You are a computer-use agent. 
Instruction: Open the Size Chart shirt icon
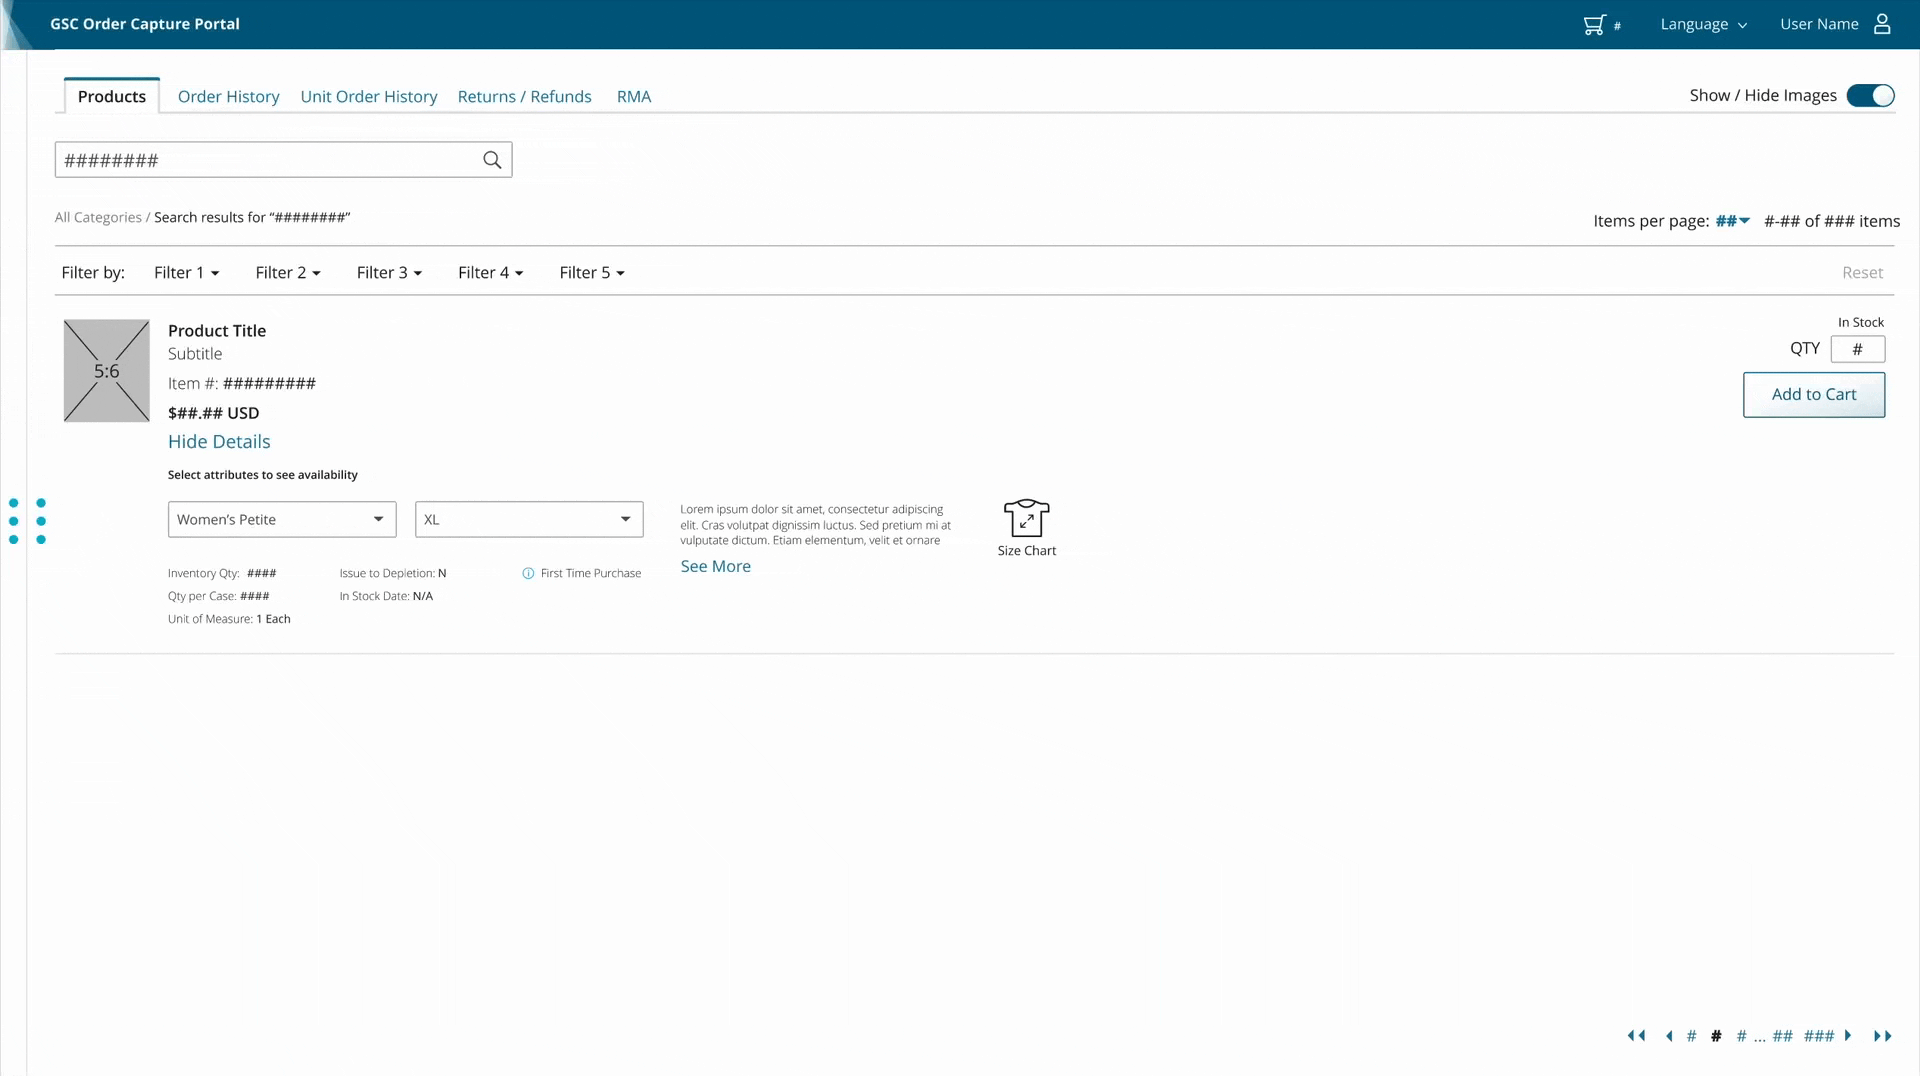[1026, 518]
